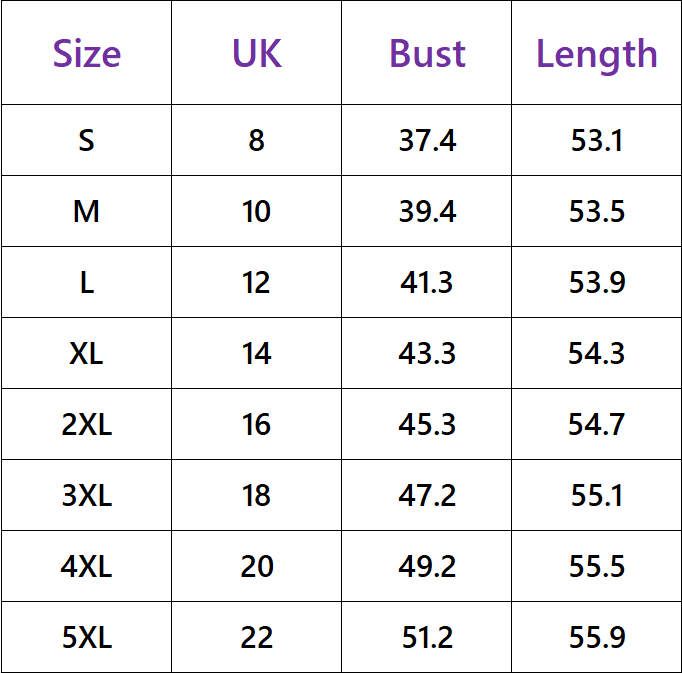Screen dimensions: 682x673
Task: Click bust value 47.2
Action: tap(427, 495)
